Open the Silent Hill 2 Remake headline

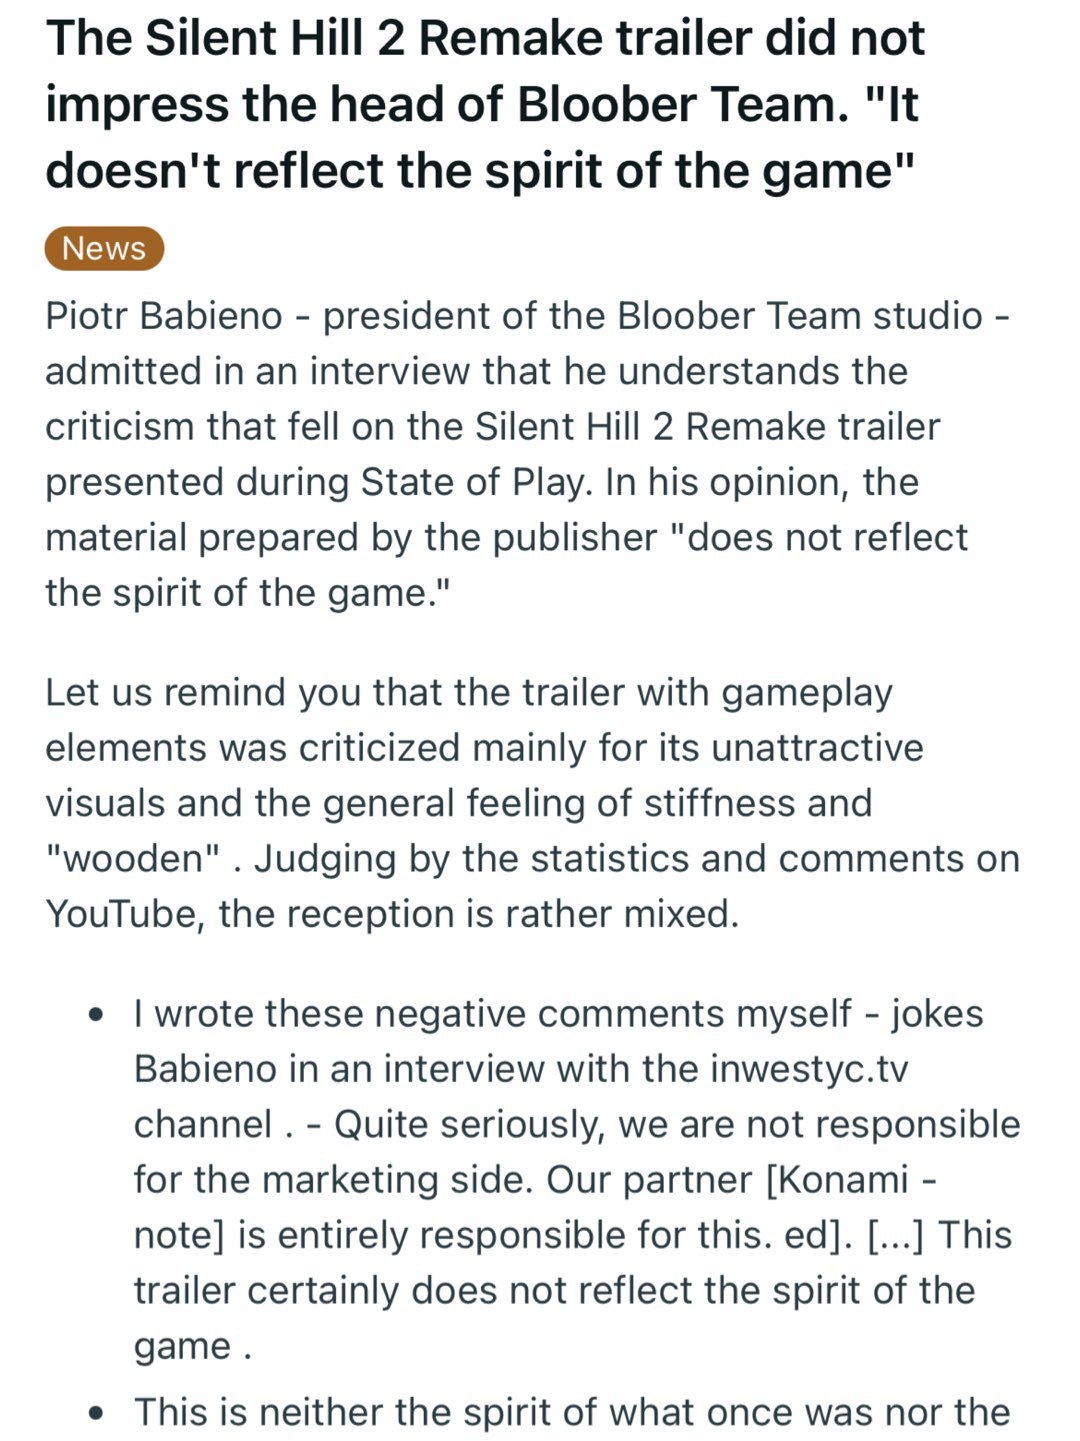point(485,104)
